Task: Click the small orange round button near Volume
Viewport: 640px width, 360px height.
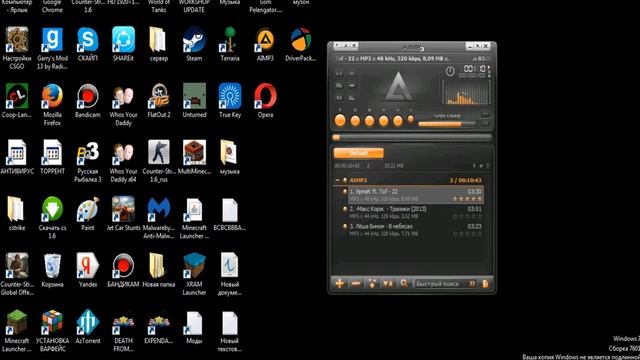Action: click(411, 119)
